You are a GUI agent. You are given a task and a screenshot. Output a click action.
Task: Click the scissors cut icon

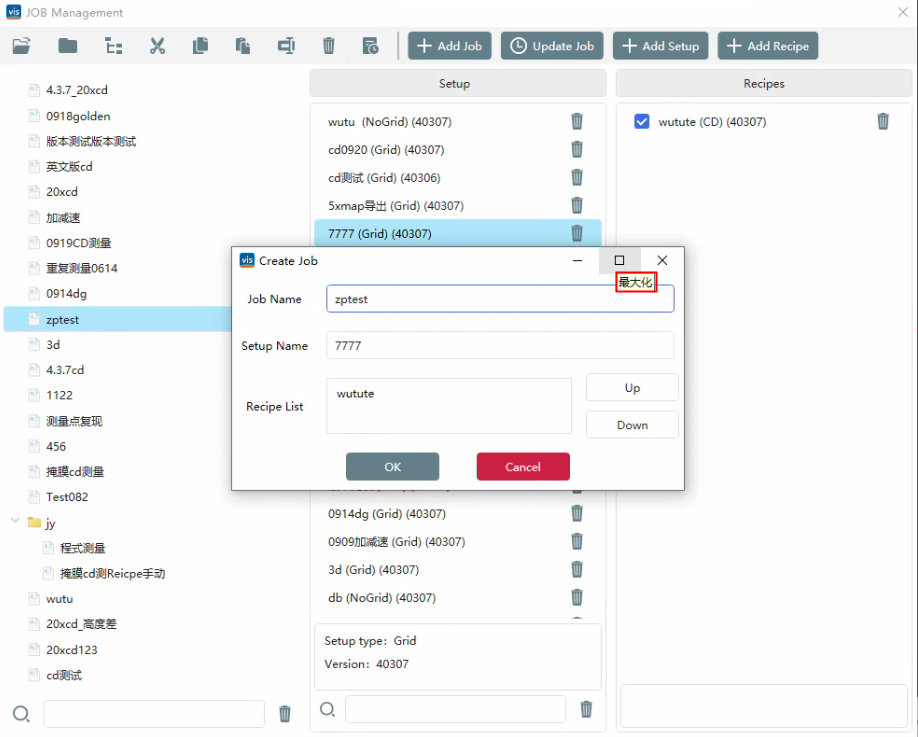157,46
